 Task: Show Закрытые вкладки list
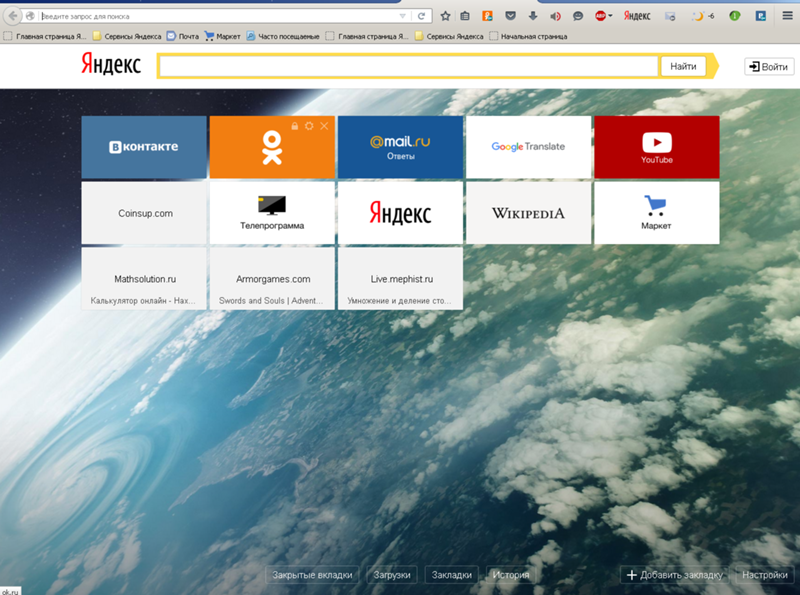click(x=312, y=575)
